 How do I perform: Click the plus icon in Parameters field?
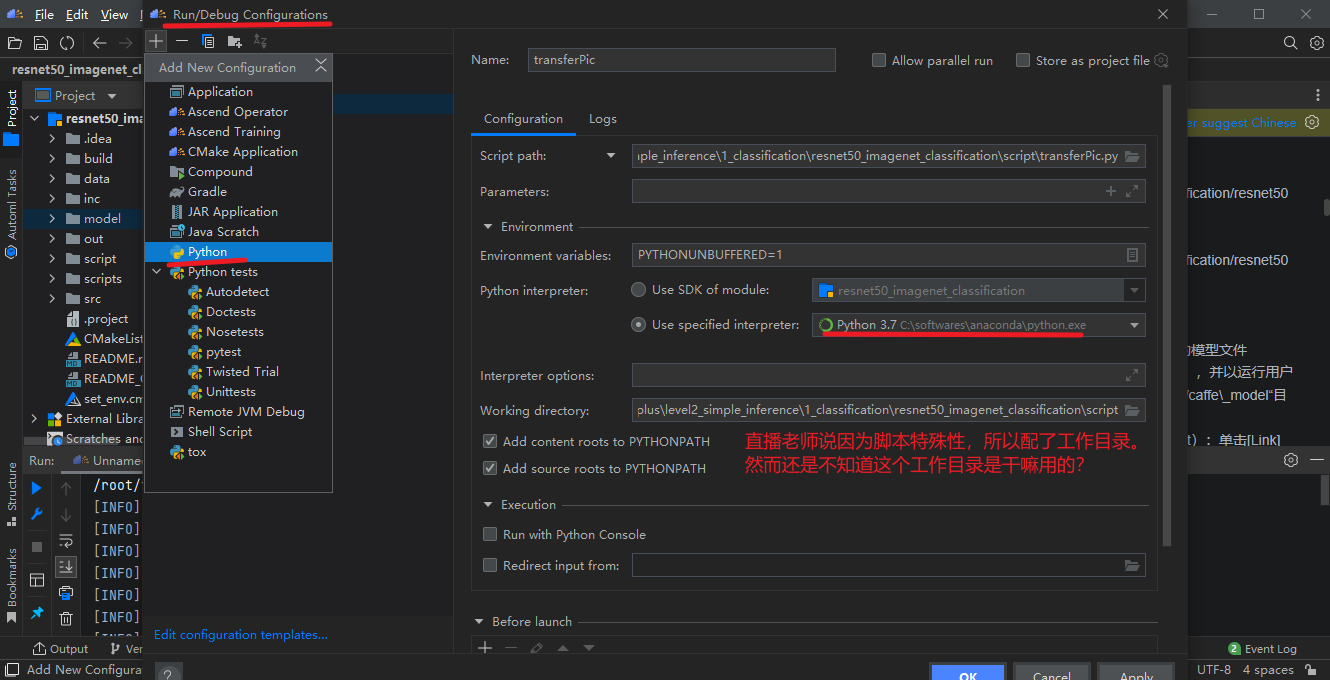pos(1110,191)
